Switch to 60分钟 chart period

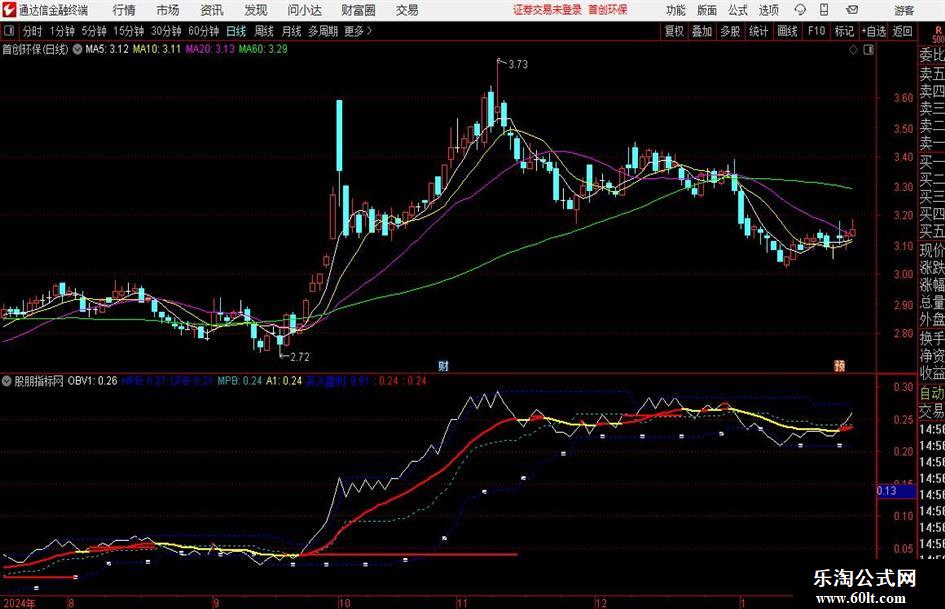203,31
